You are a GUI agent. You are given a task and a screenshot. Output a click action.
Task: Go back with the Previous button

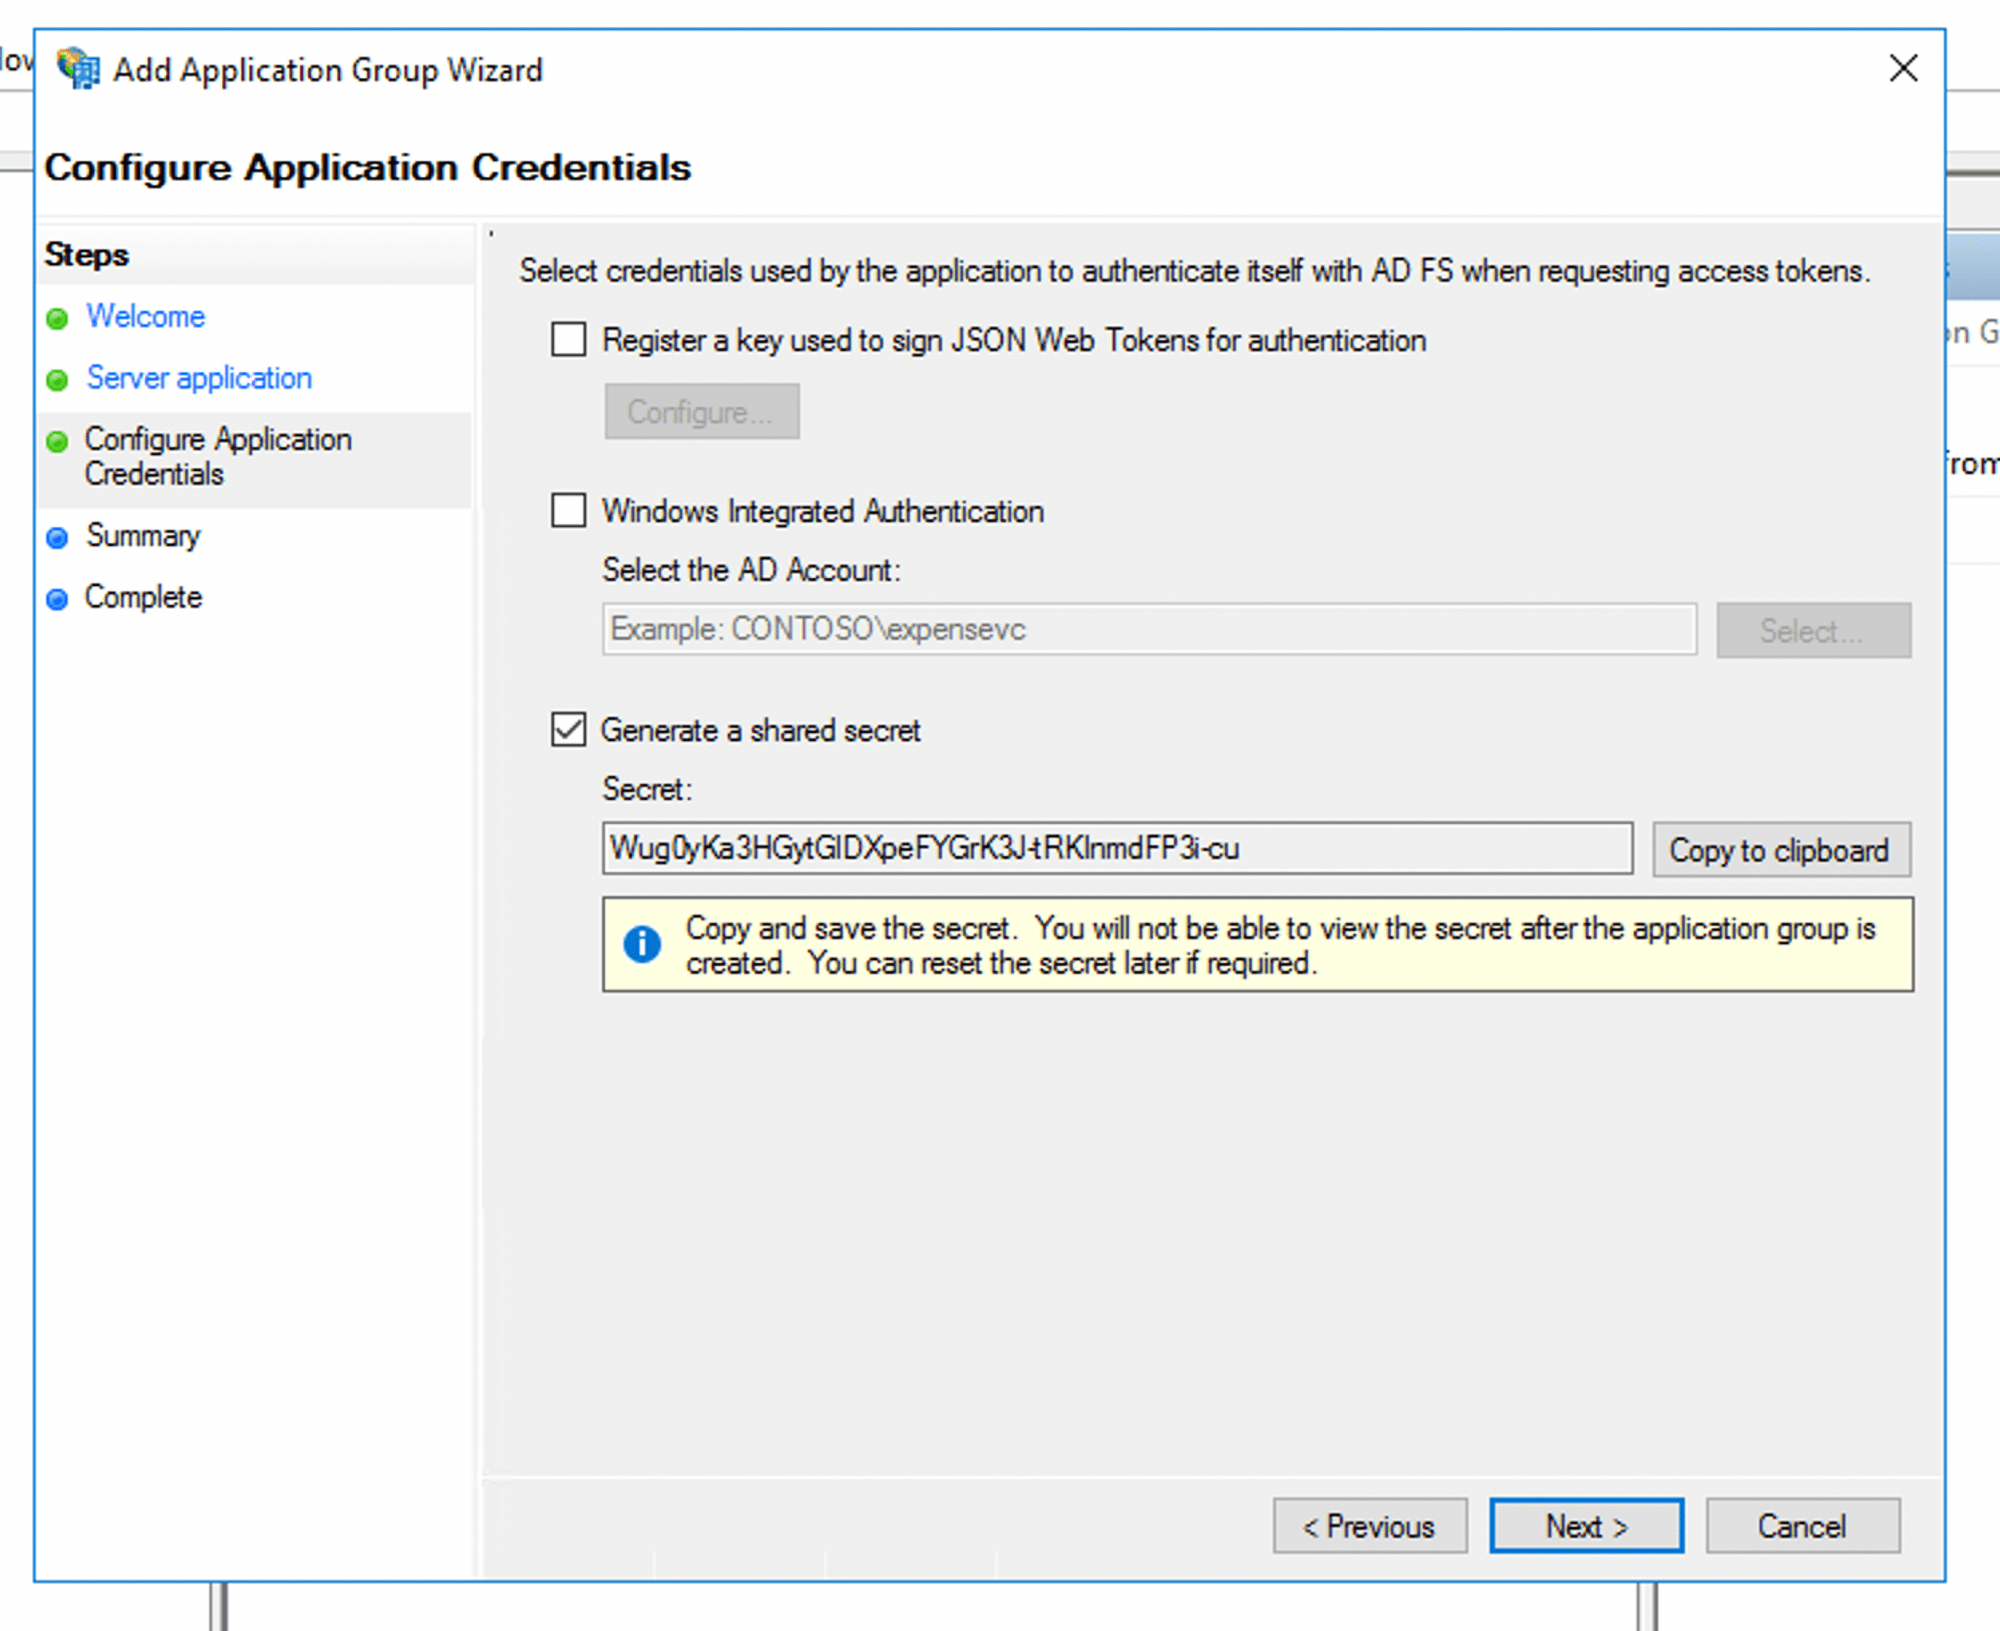click(x=1369, y=1526)
